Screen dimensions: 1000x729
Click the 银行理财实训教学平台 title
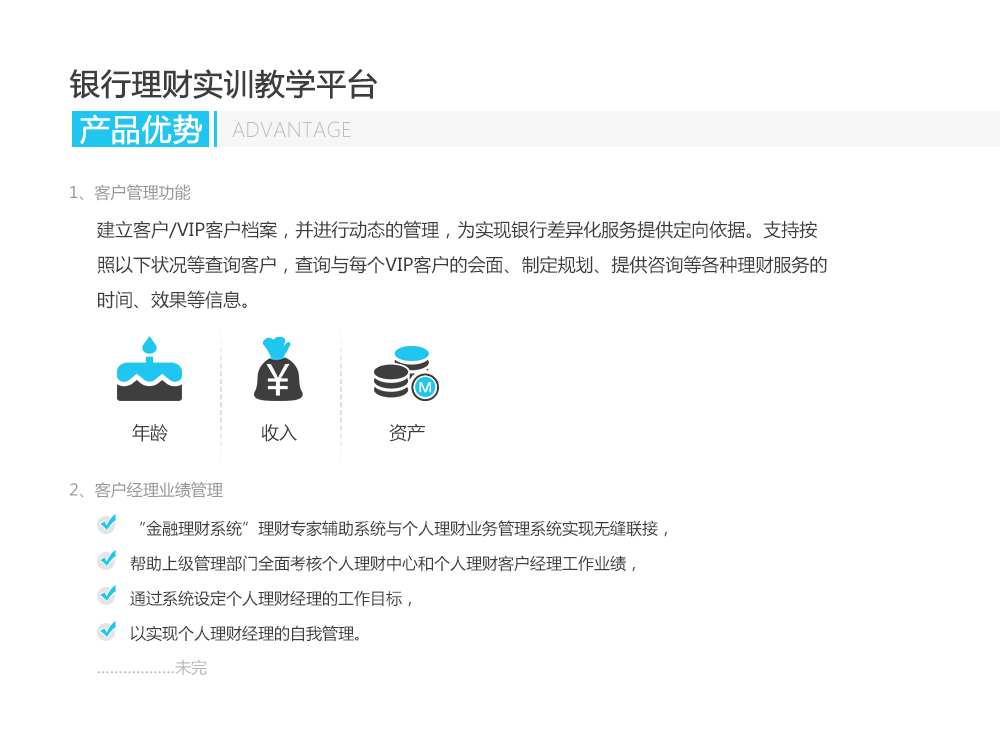223,85
